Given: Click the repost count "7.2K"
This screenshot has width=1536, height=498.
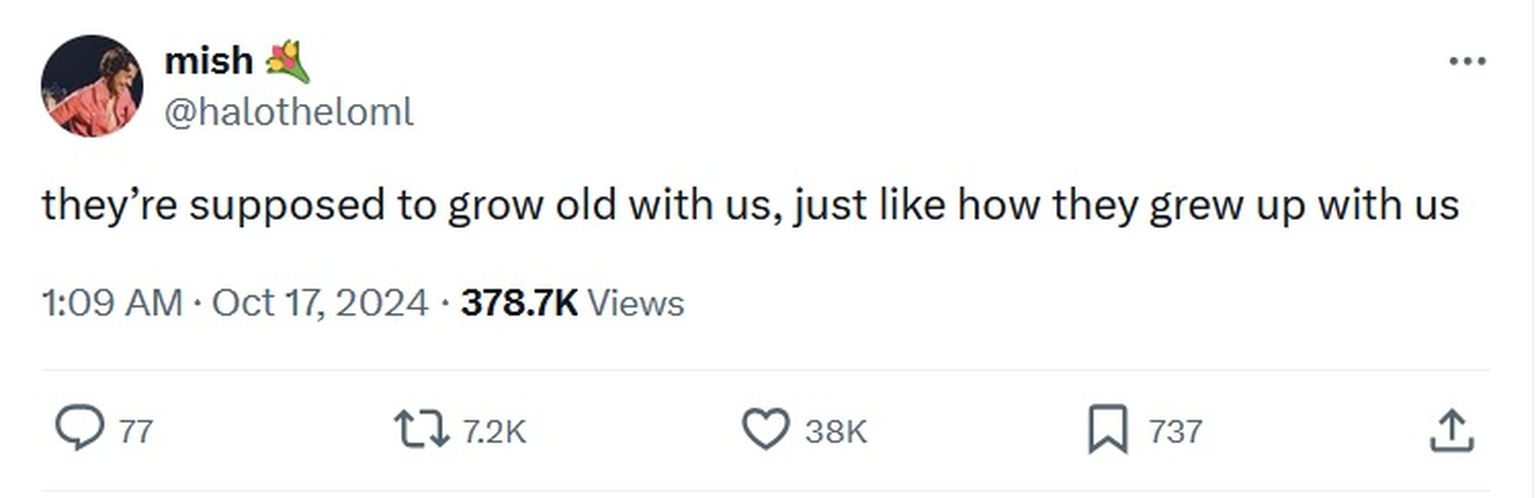Looking at the screenshot, I should pos(494,432).
